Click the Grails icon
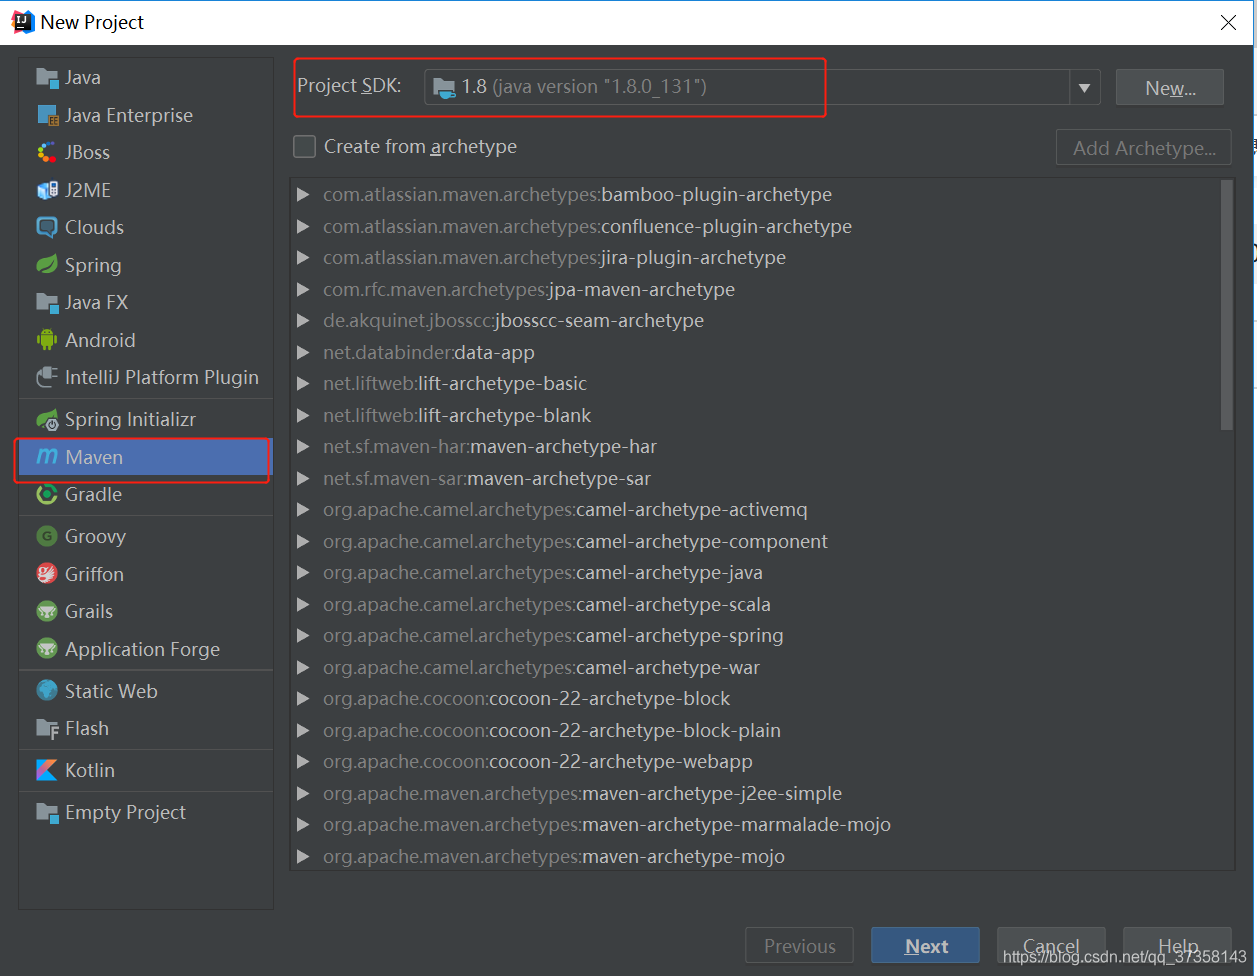Screen dimensions: 1257x976 47,611
